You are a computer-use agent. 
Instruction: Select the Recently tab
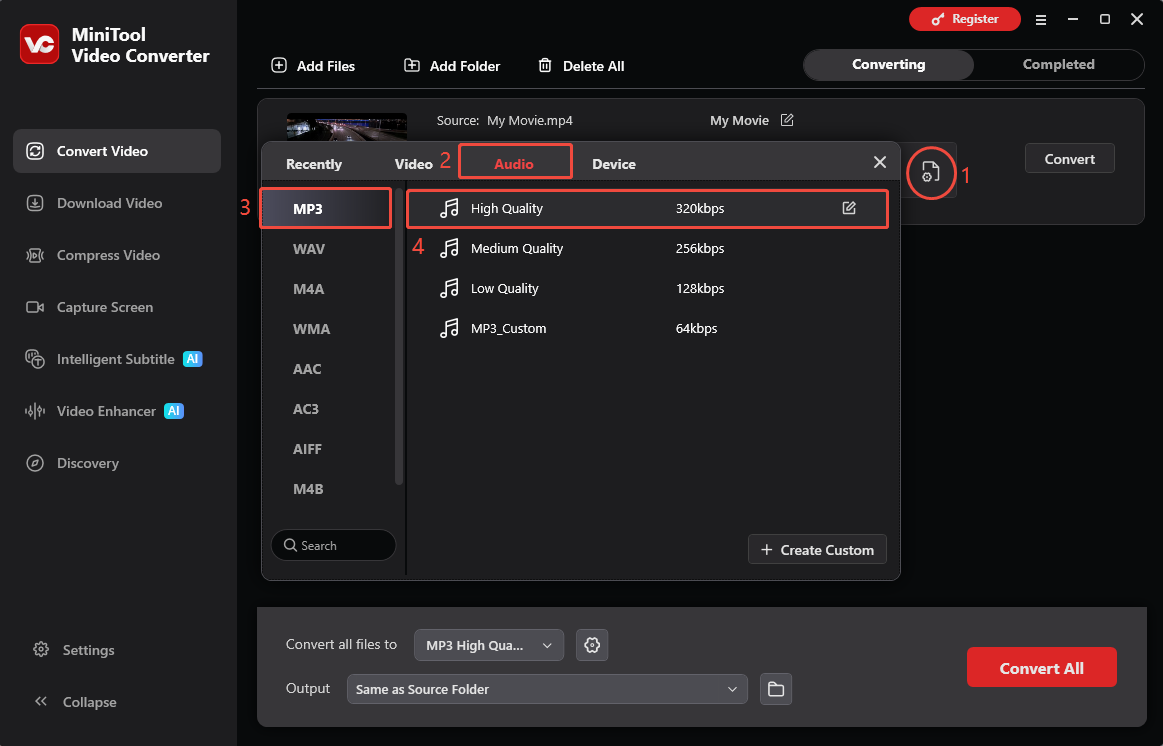pos(314,164)
